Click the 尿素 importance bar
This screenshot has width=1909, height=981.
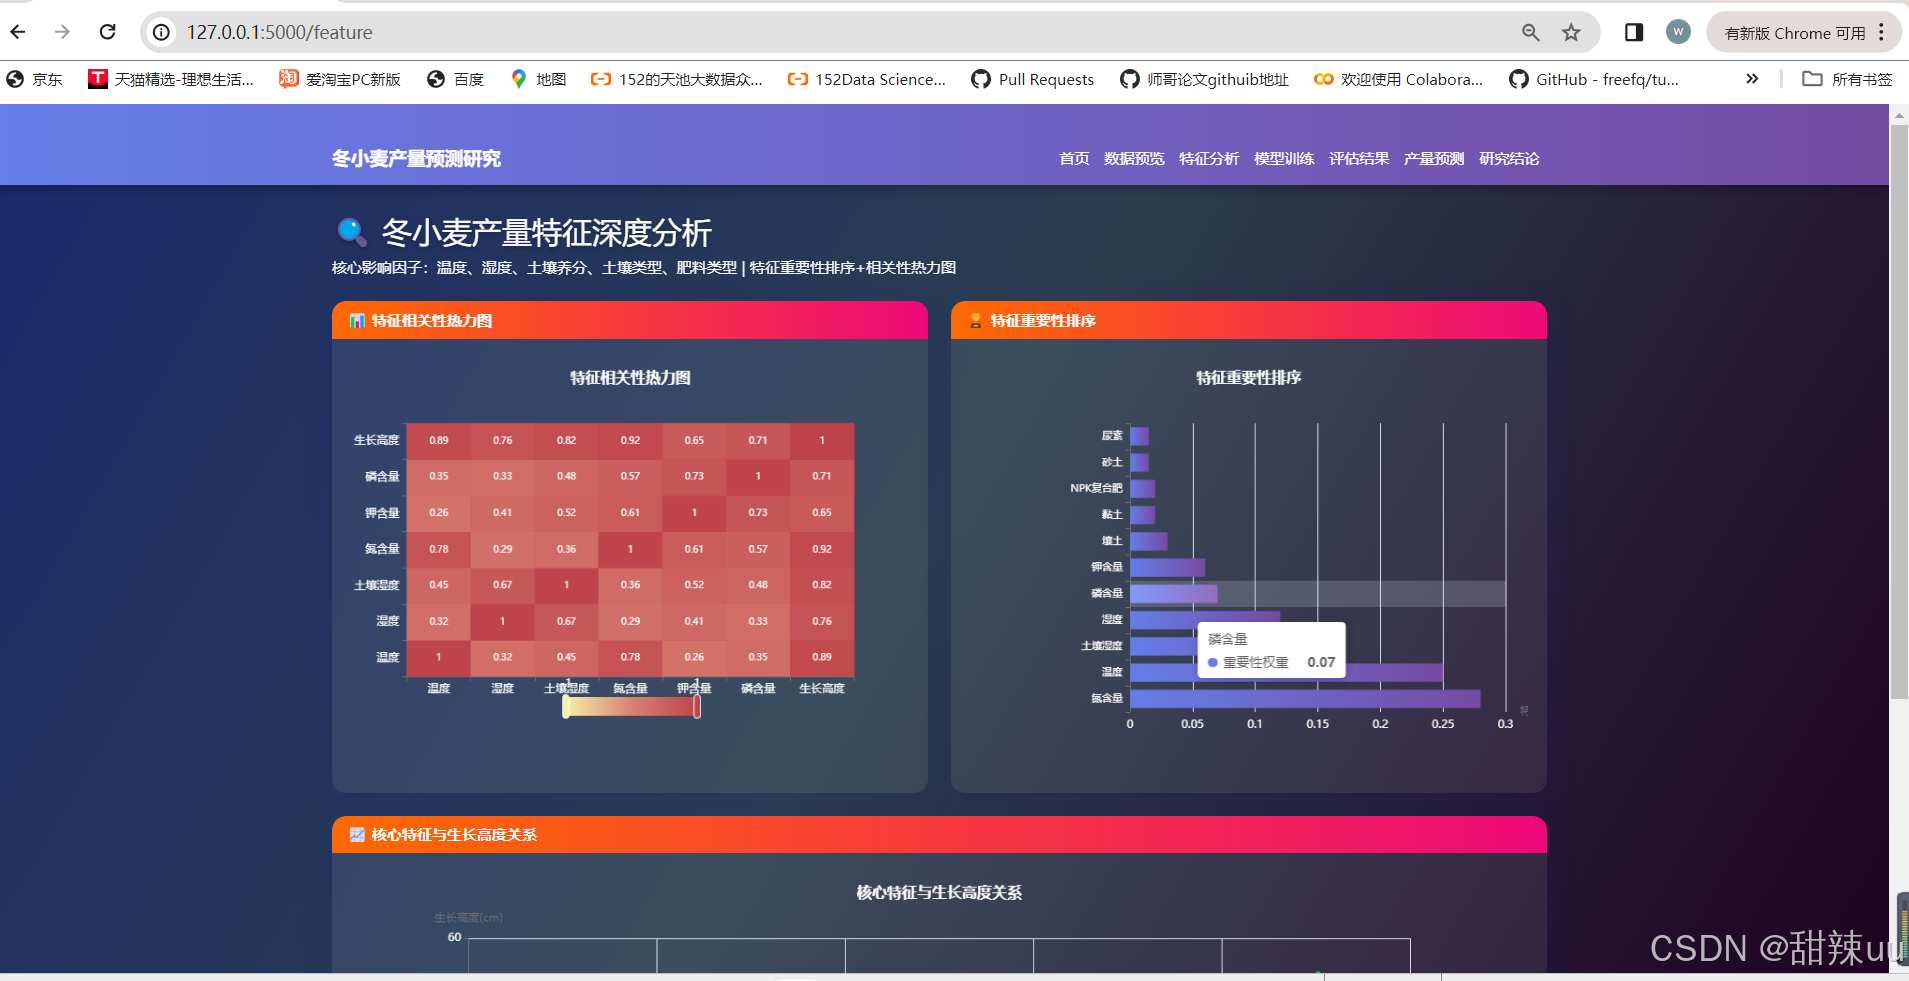coord(1139,436)
